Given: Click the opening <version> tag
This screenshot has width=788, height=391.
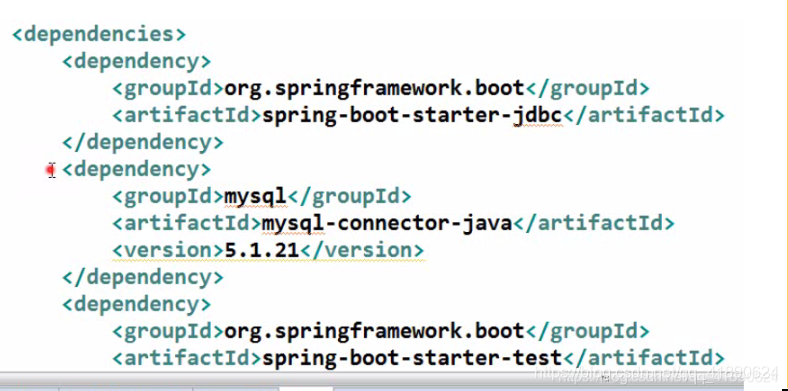Looking at the screenshot, I should (x=168, y=250).
